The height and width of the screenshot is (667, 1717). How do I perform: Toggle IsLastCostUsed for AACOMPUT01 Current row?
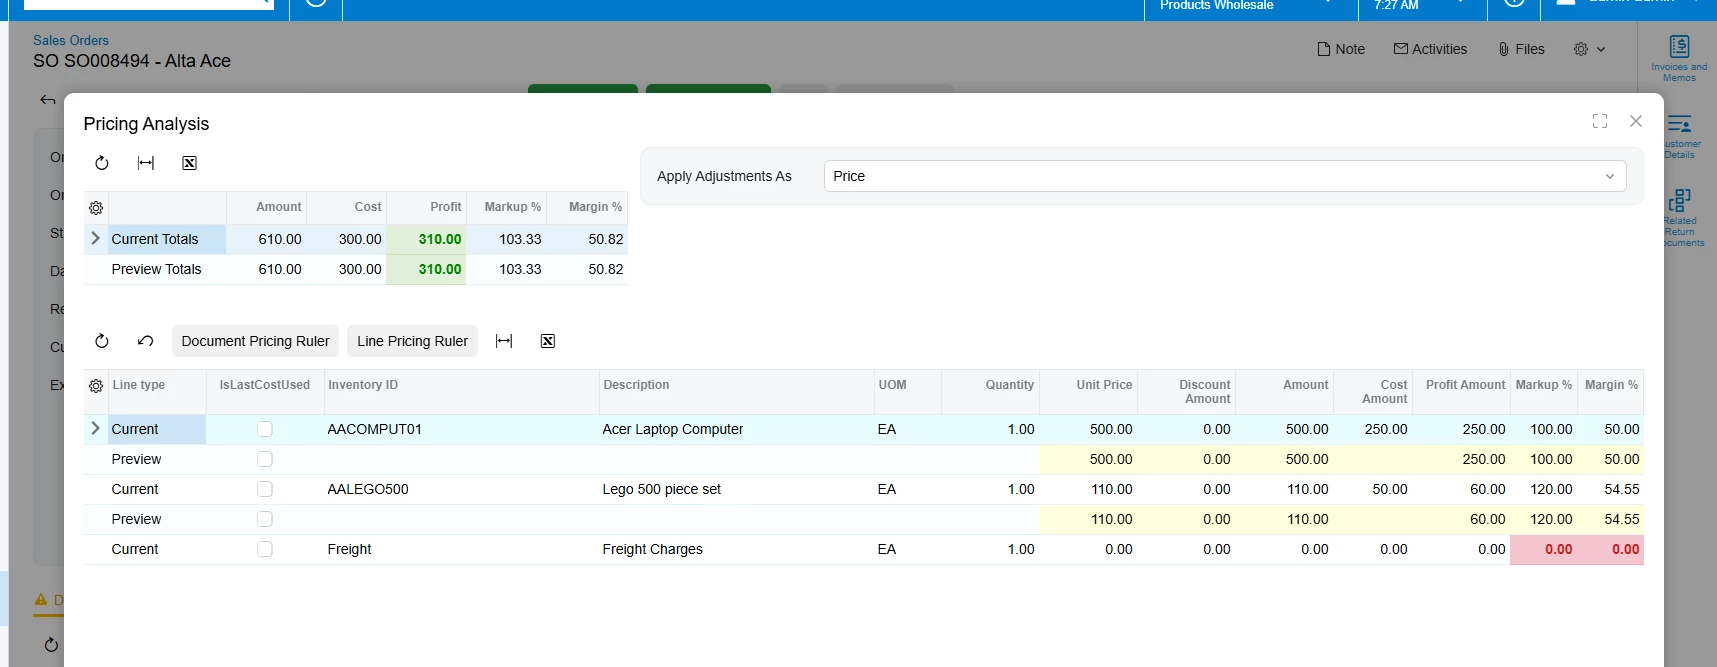(265, 429)
